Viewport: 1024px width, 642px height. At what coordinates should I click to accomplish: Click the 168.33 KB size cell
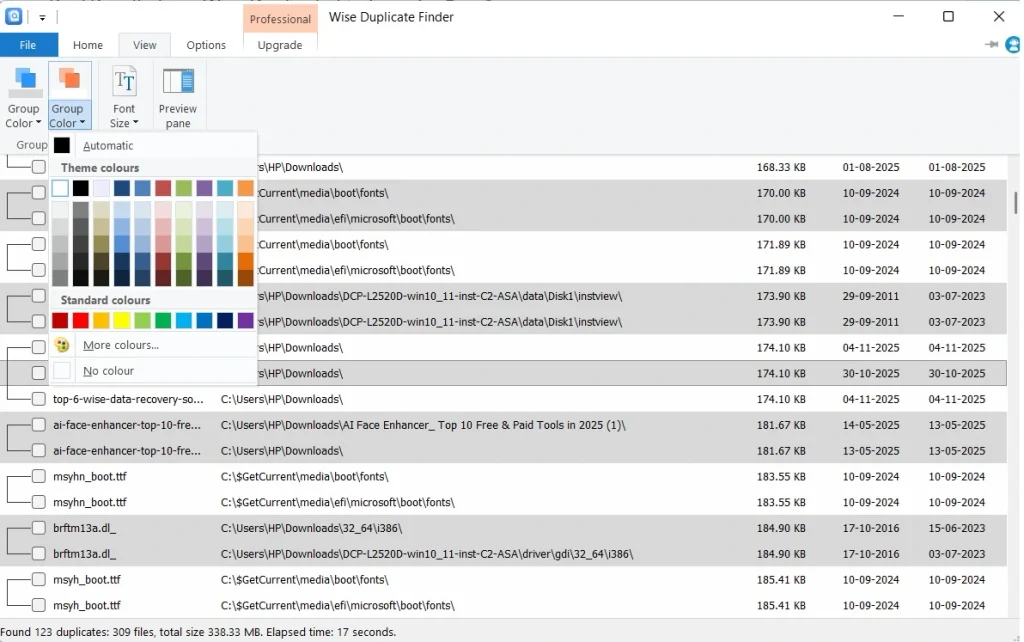[781, 167]
